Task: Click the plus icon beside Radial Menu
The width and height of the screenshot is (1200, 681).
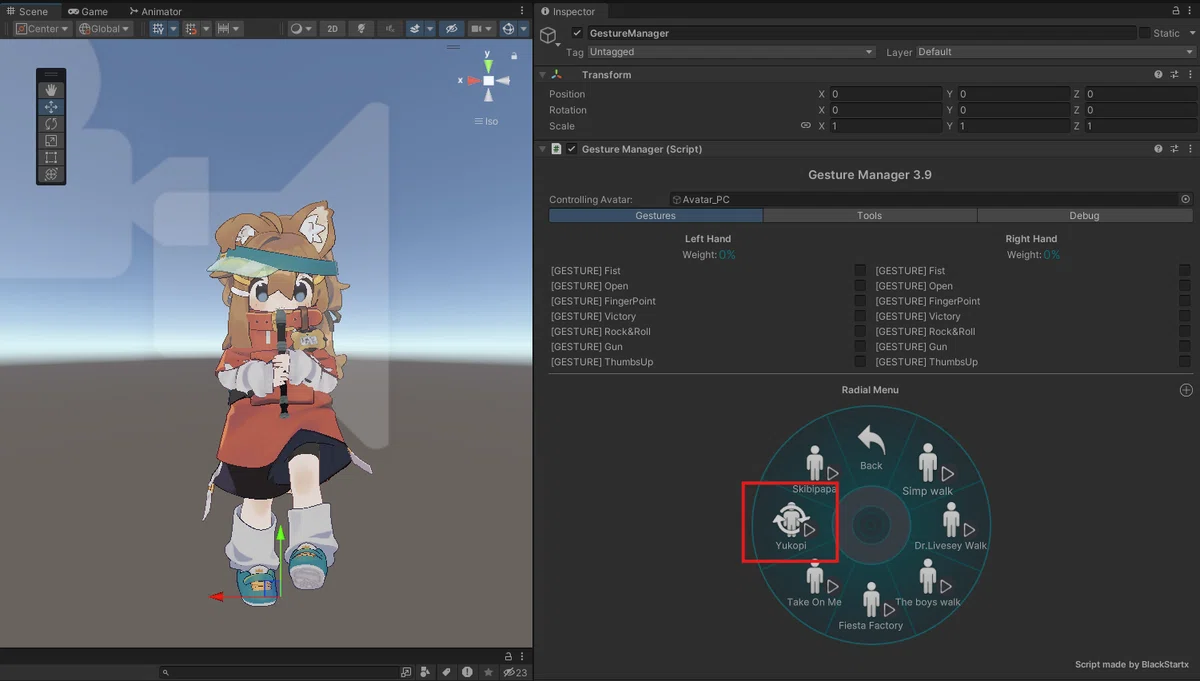Action: point(1186,390)
